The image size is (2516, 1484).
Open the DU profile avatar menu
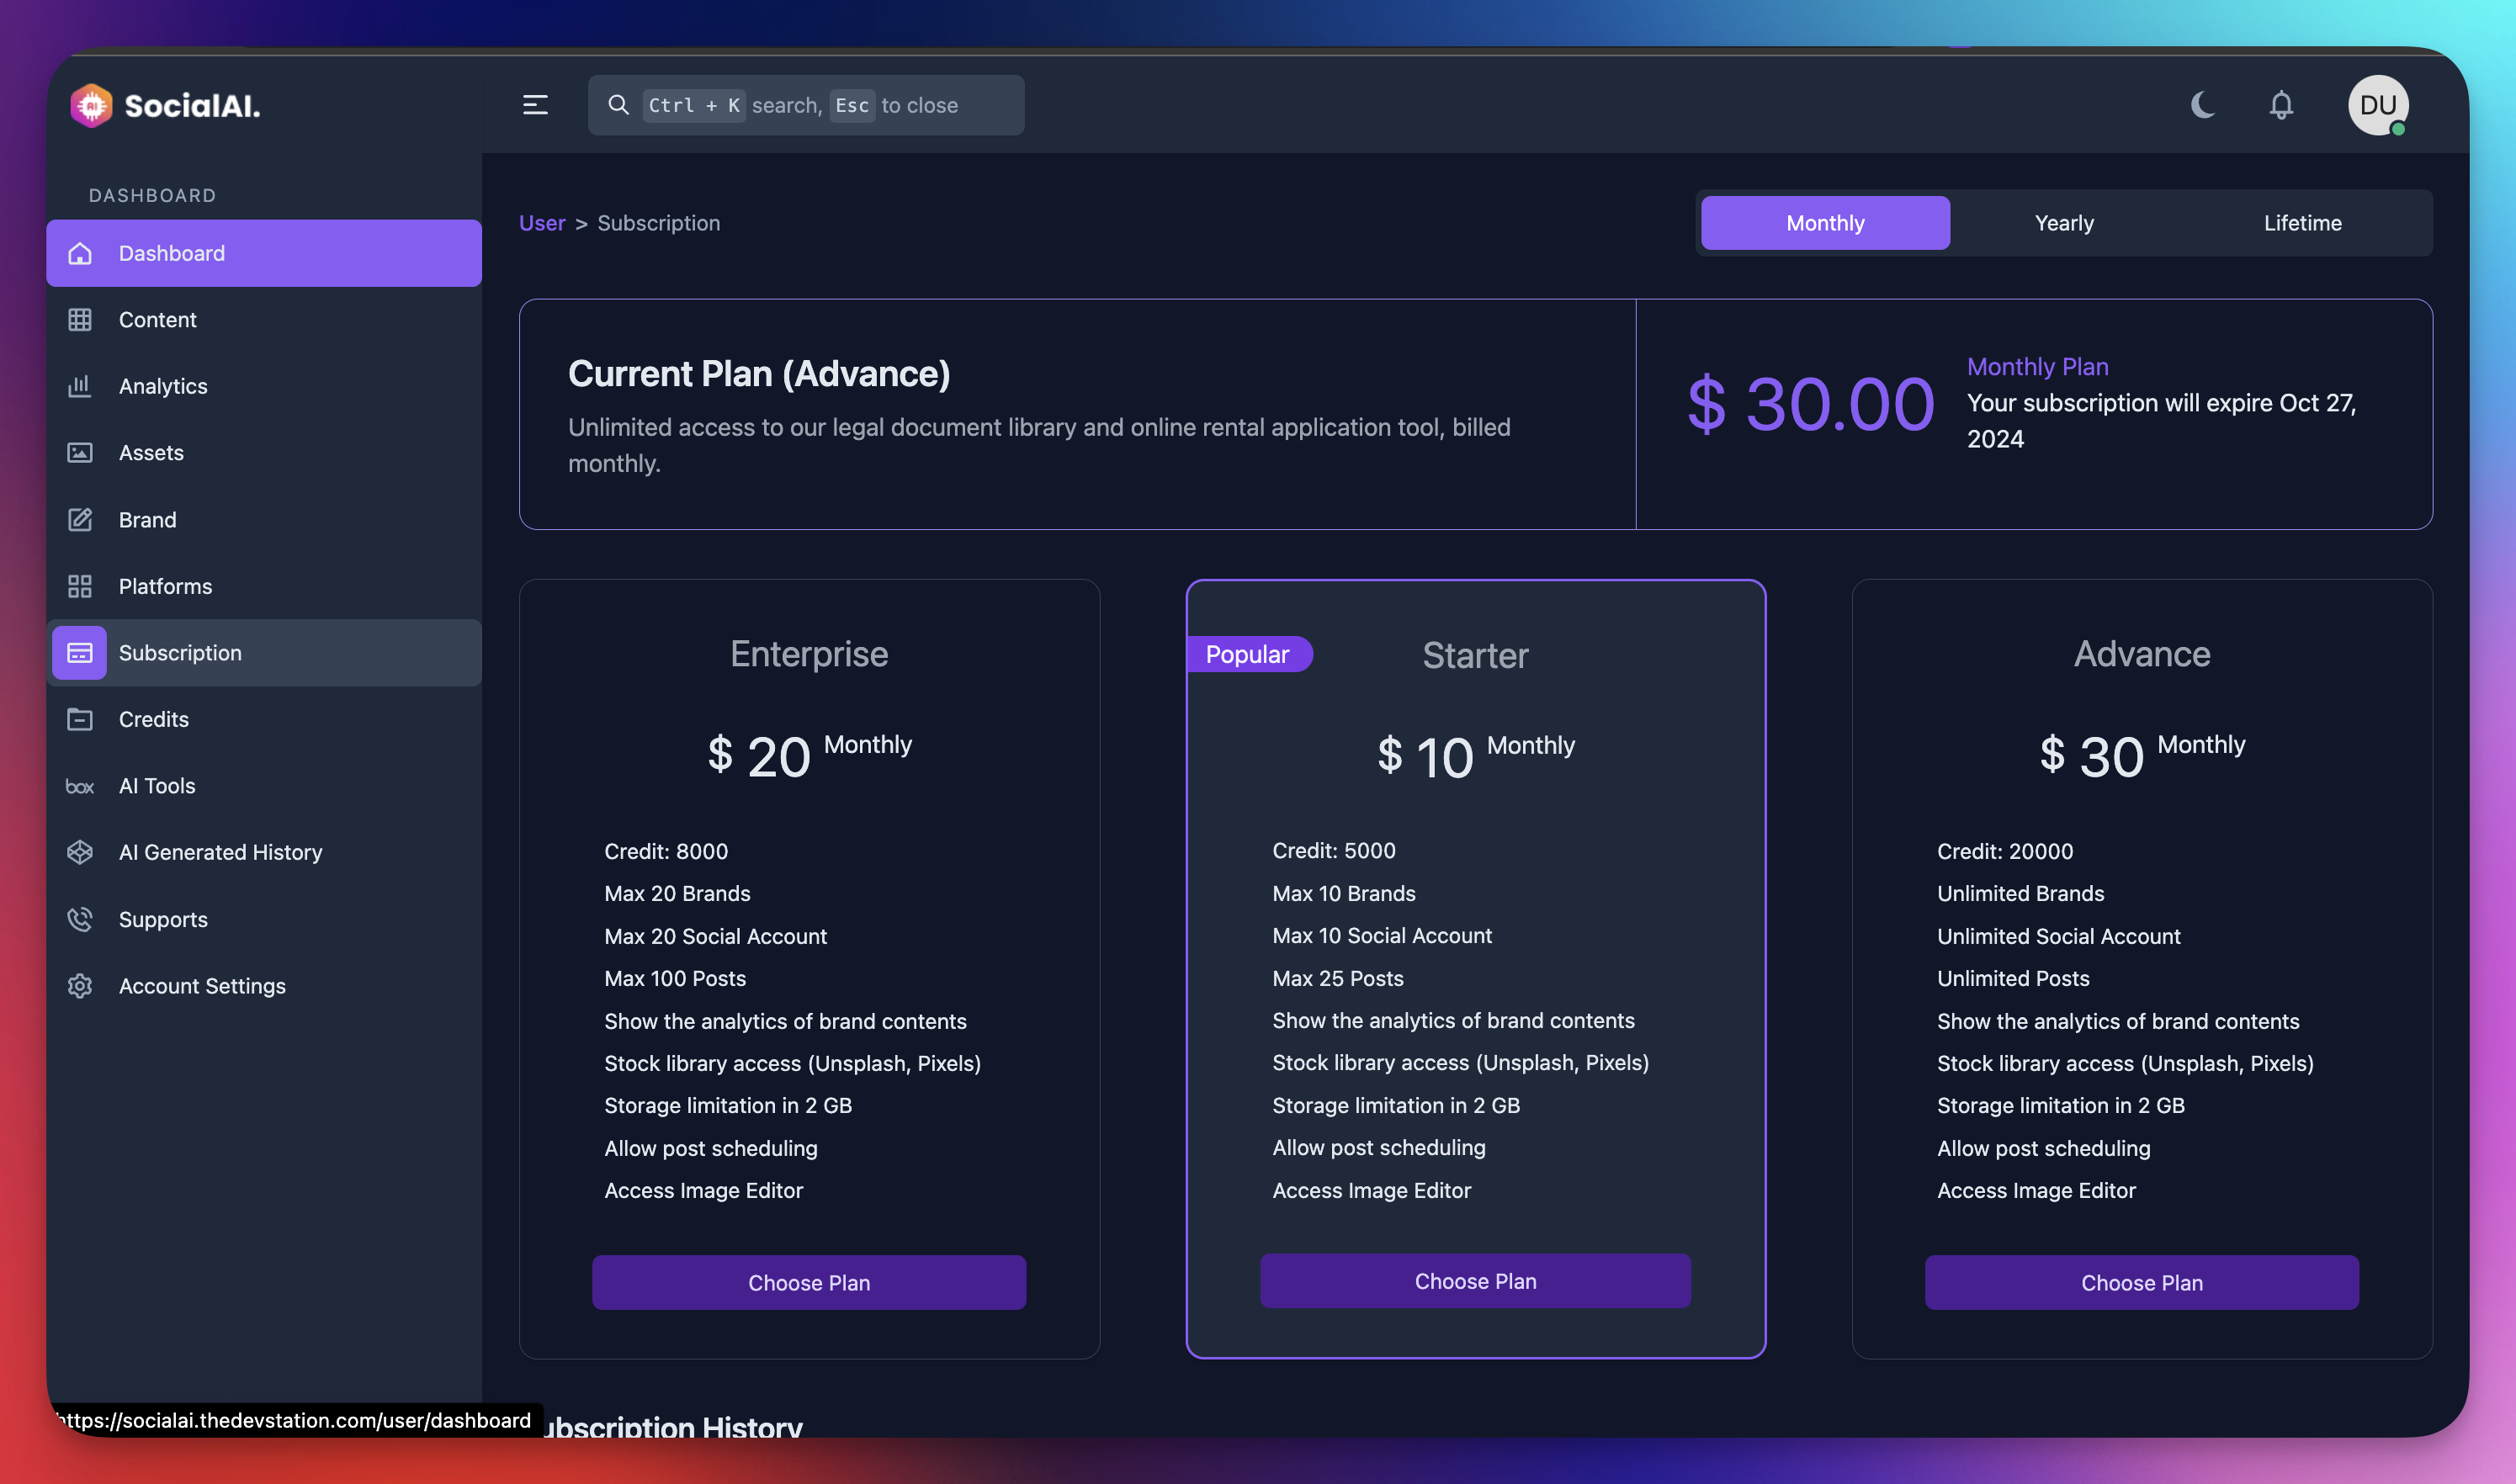click(2378, 105)
